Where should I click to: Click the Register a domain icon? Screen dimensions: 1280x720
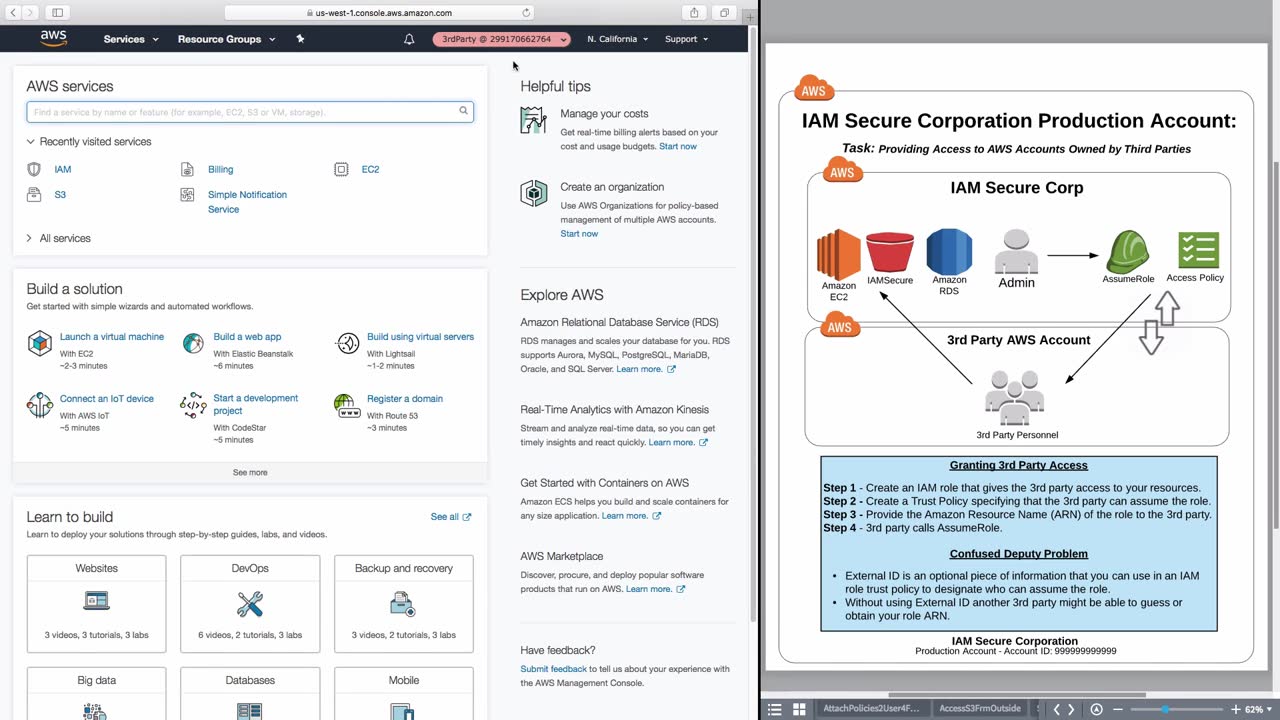point(347,405)
